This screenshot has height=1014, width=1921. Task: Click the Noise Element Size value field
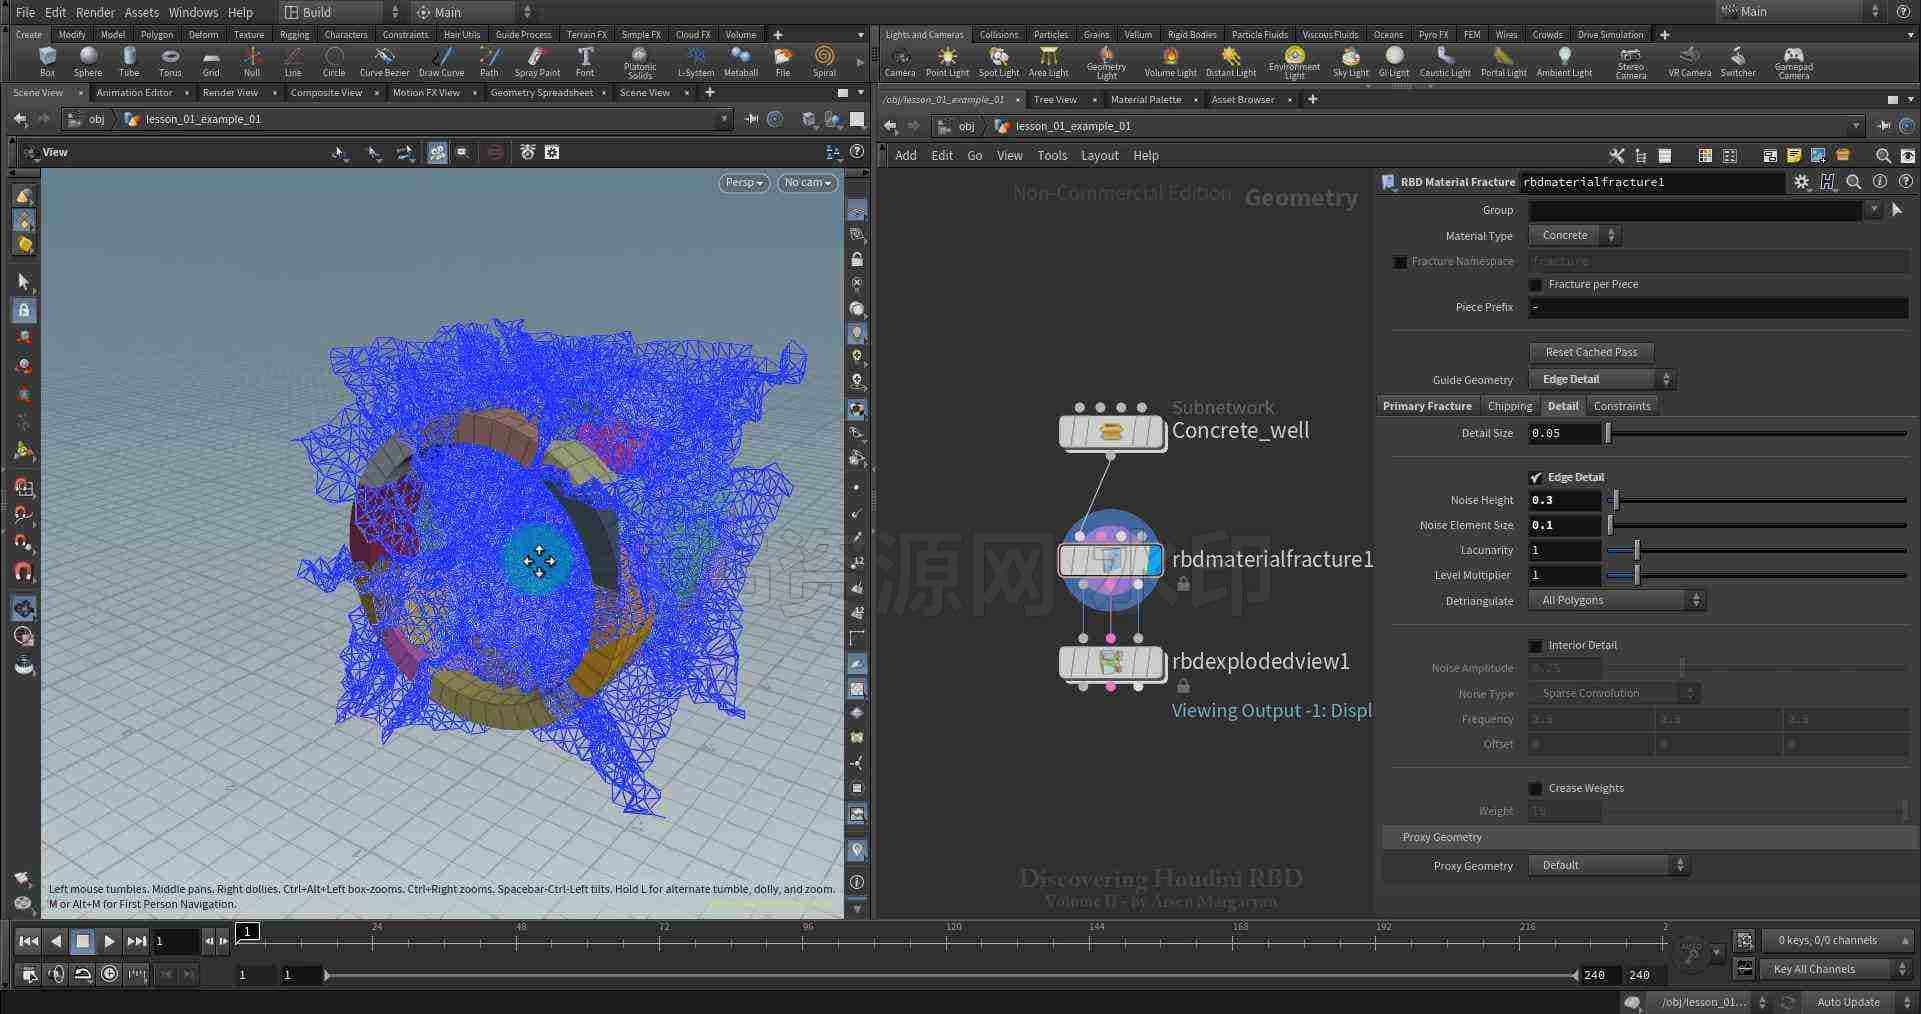point(1565,526)
